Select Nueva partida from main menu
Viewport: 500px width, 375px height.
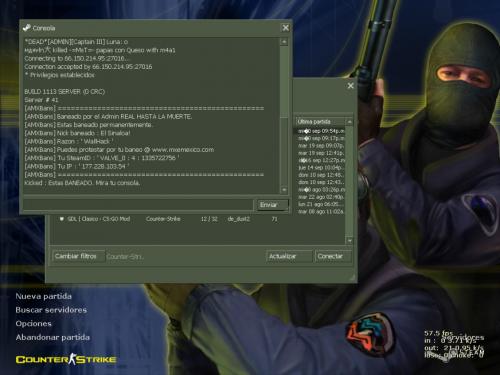pyautogui.click(x=43, y=296)
